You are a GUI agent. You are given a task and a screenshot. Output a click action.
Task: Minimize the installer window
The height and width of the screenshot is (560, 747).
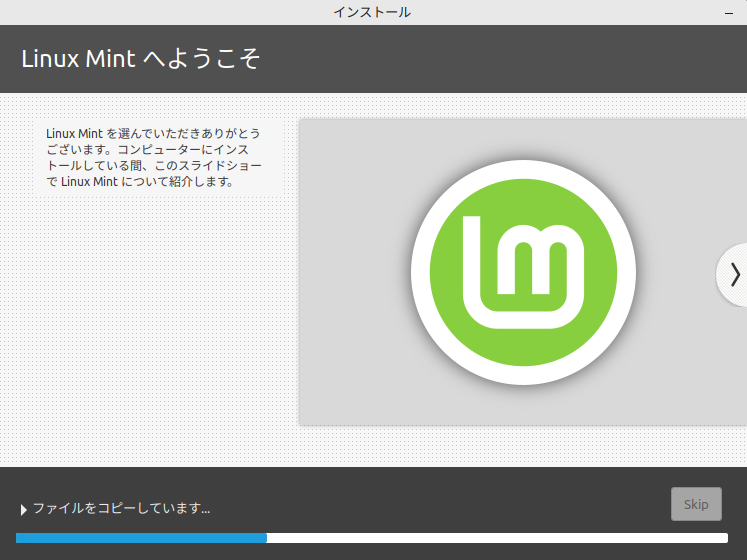click(x=728, y=13)
